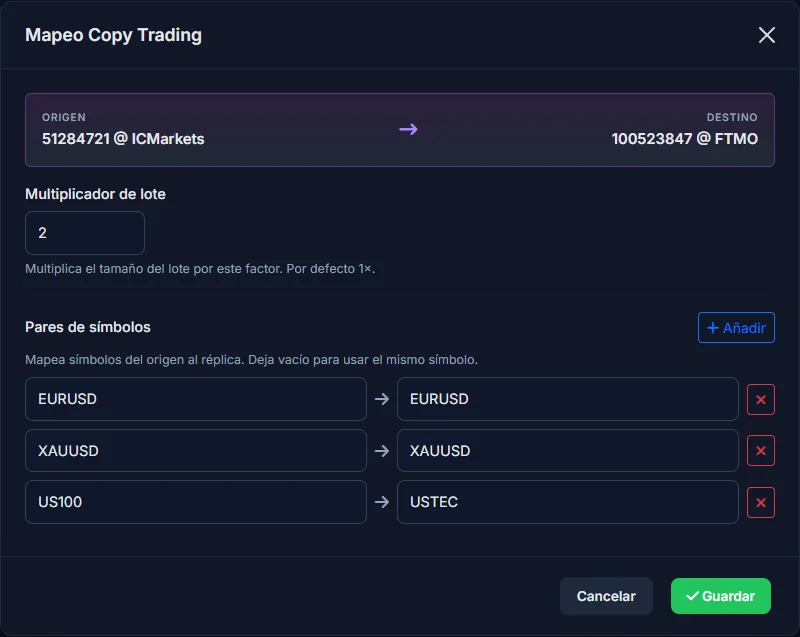Click the Multiplicador de lote label

pos(95,194)
